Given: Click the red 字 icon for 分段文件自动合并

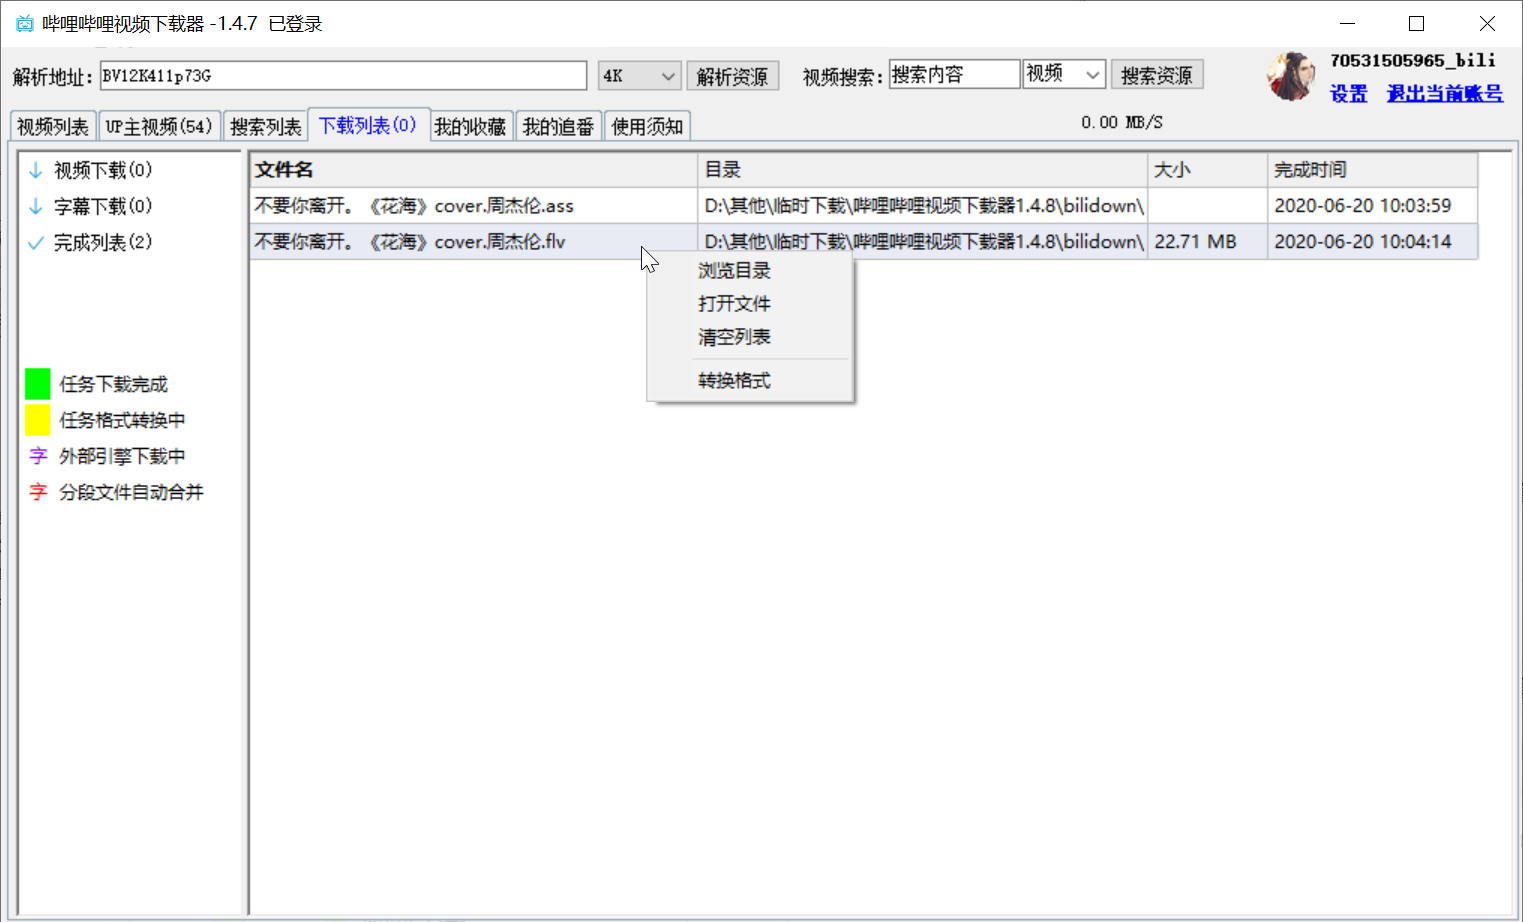Looking at the screenshot, I should [38, 492].
